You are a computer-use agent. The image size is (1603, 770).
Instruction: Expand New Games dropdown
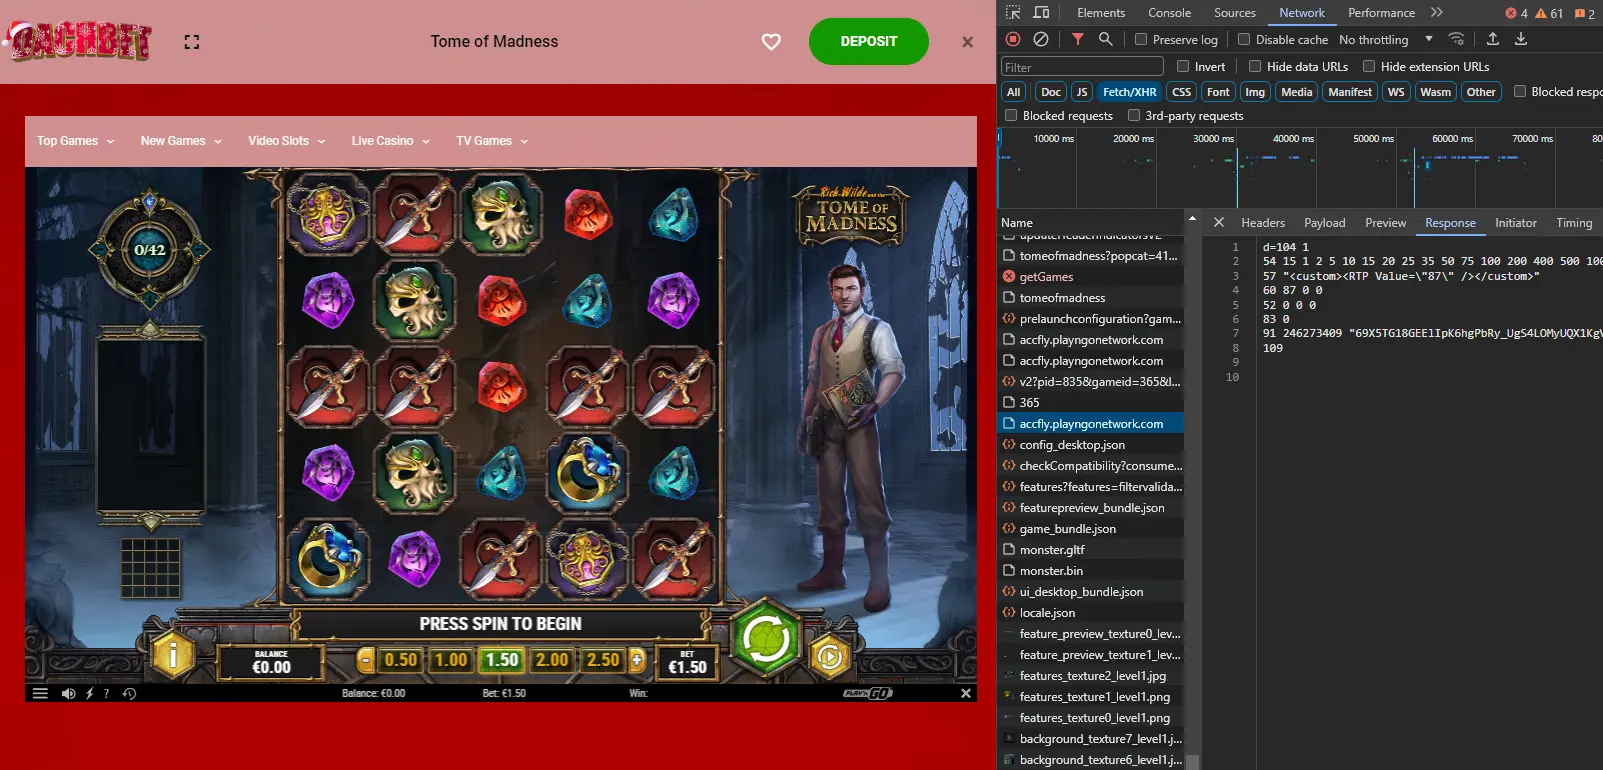click(x=181, y=141)
